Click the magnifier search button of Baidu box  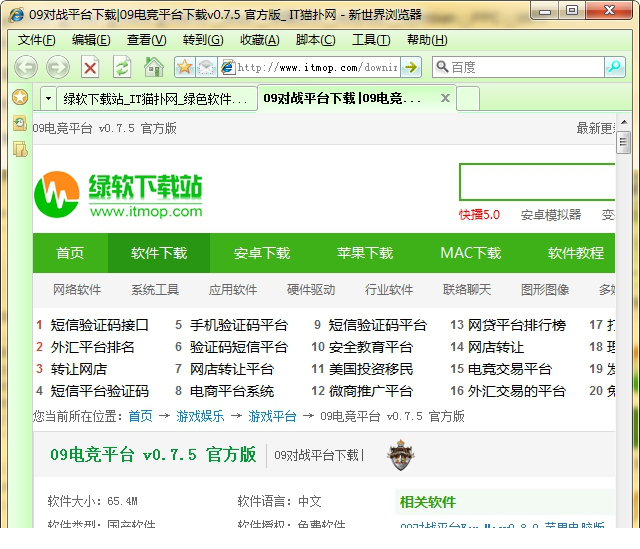(x=614, y=67)
